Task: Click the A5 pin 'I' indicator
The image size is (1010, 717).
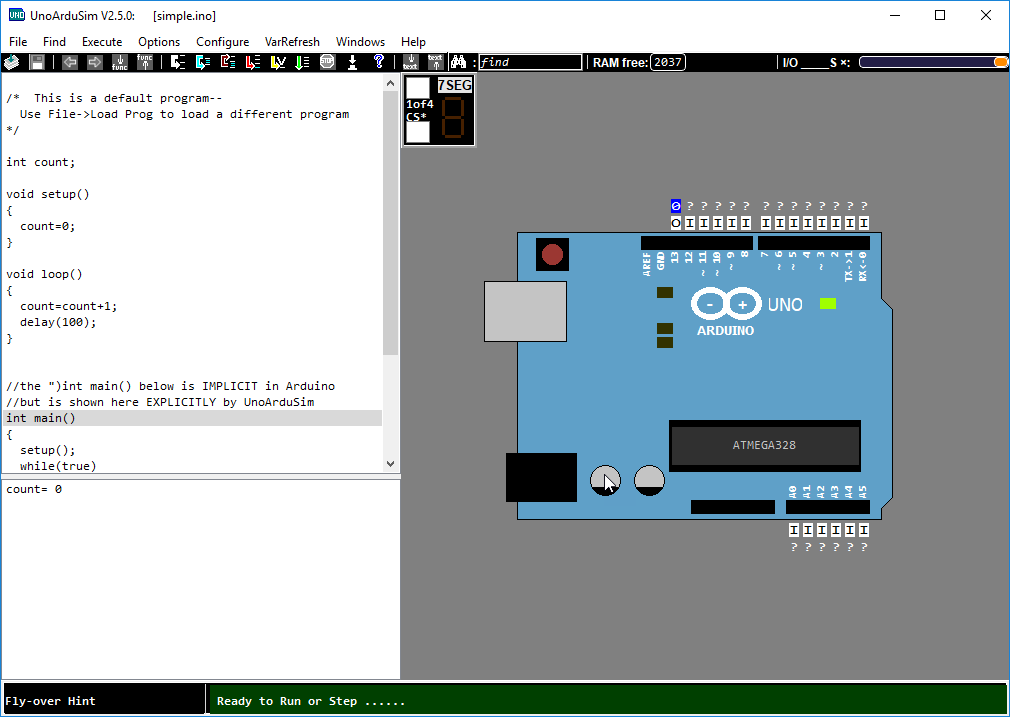Action: coord(864,530)
